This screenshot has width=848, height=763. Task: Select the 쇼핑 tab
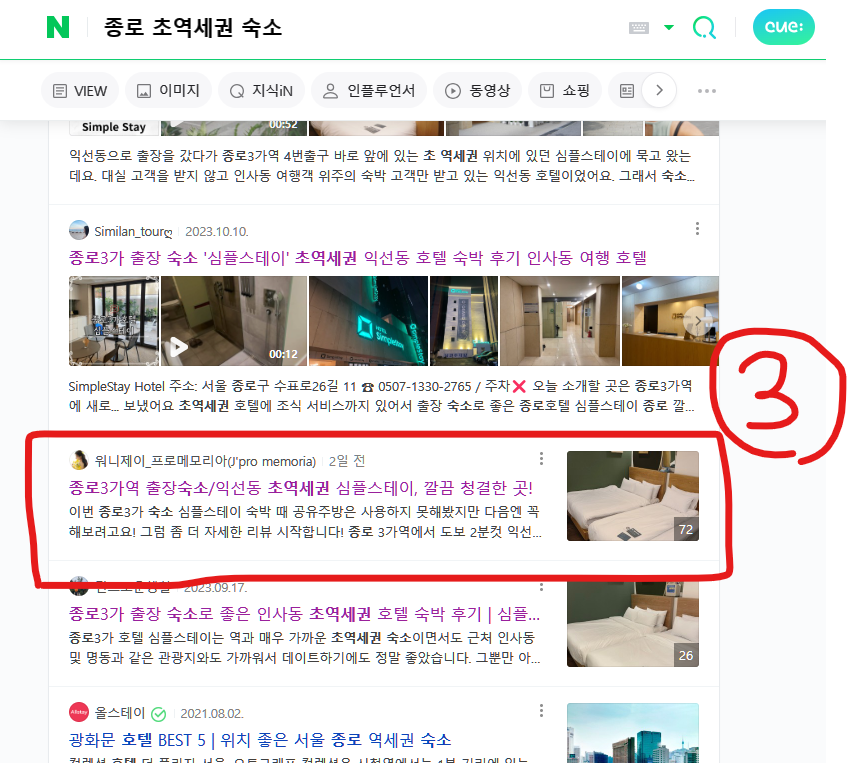[x=565, y=90]
